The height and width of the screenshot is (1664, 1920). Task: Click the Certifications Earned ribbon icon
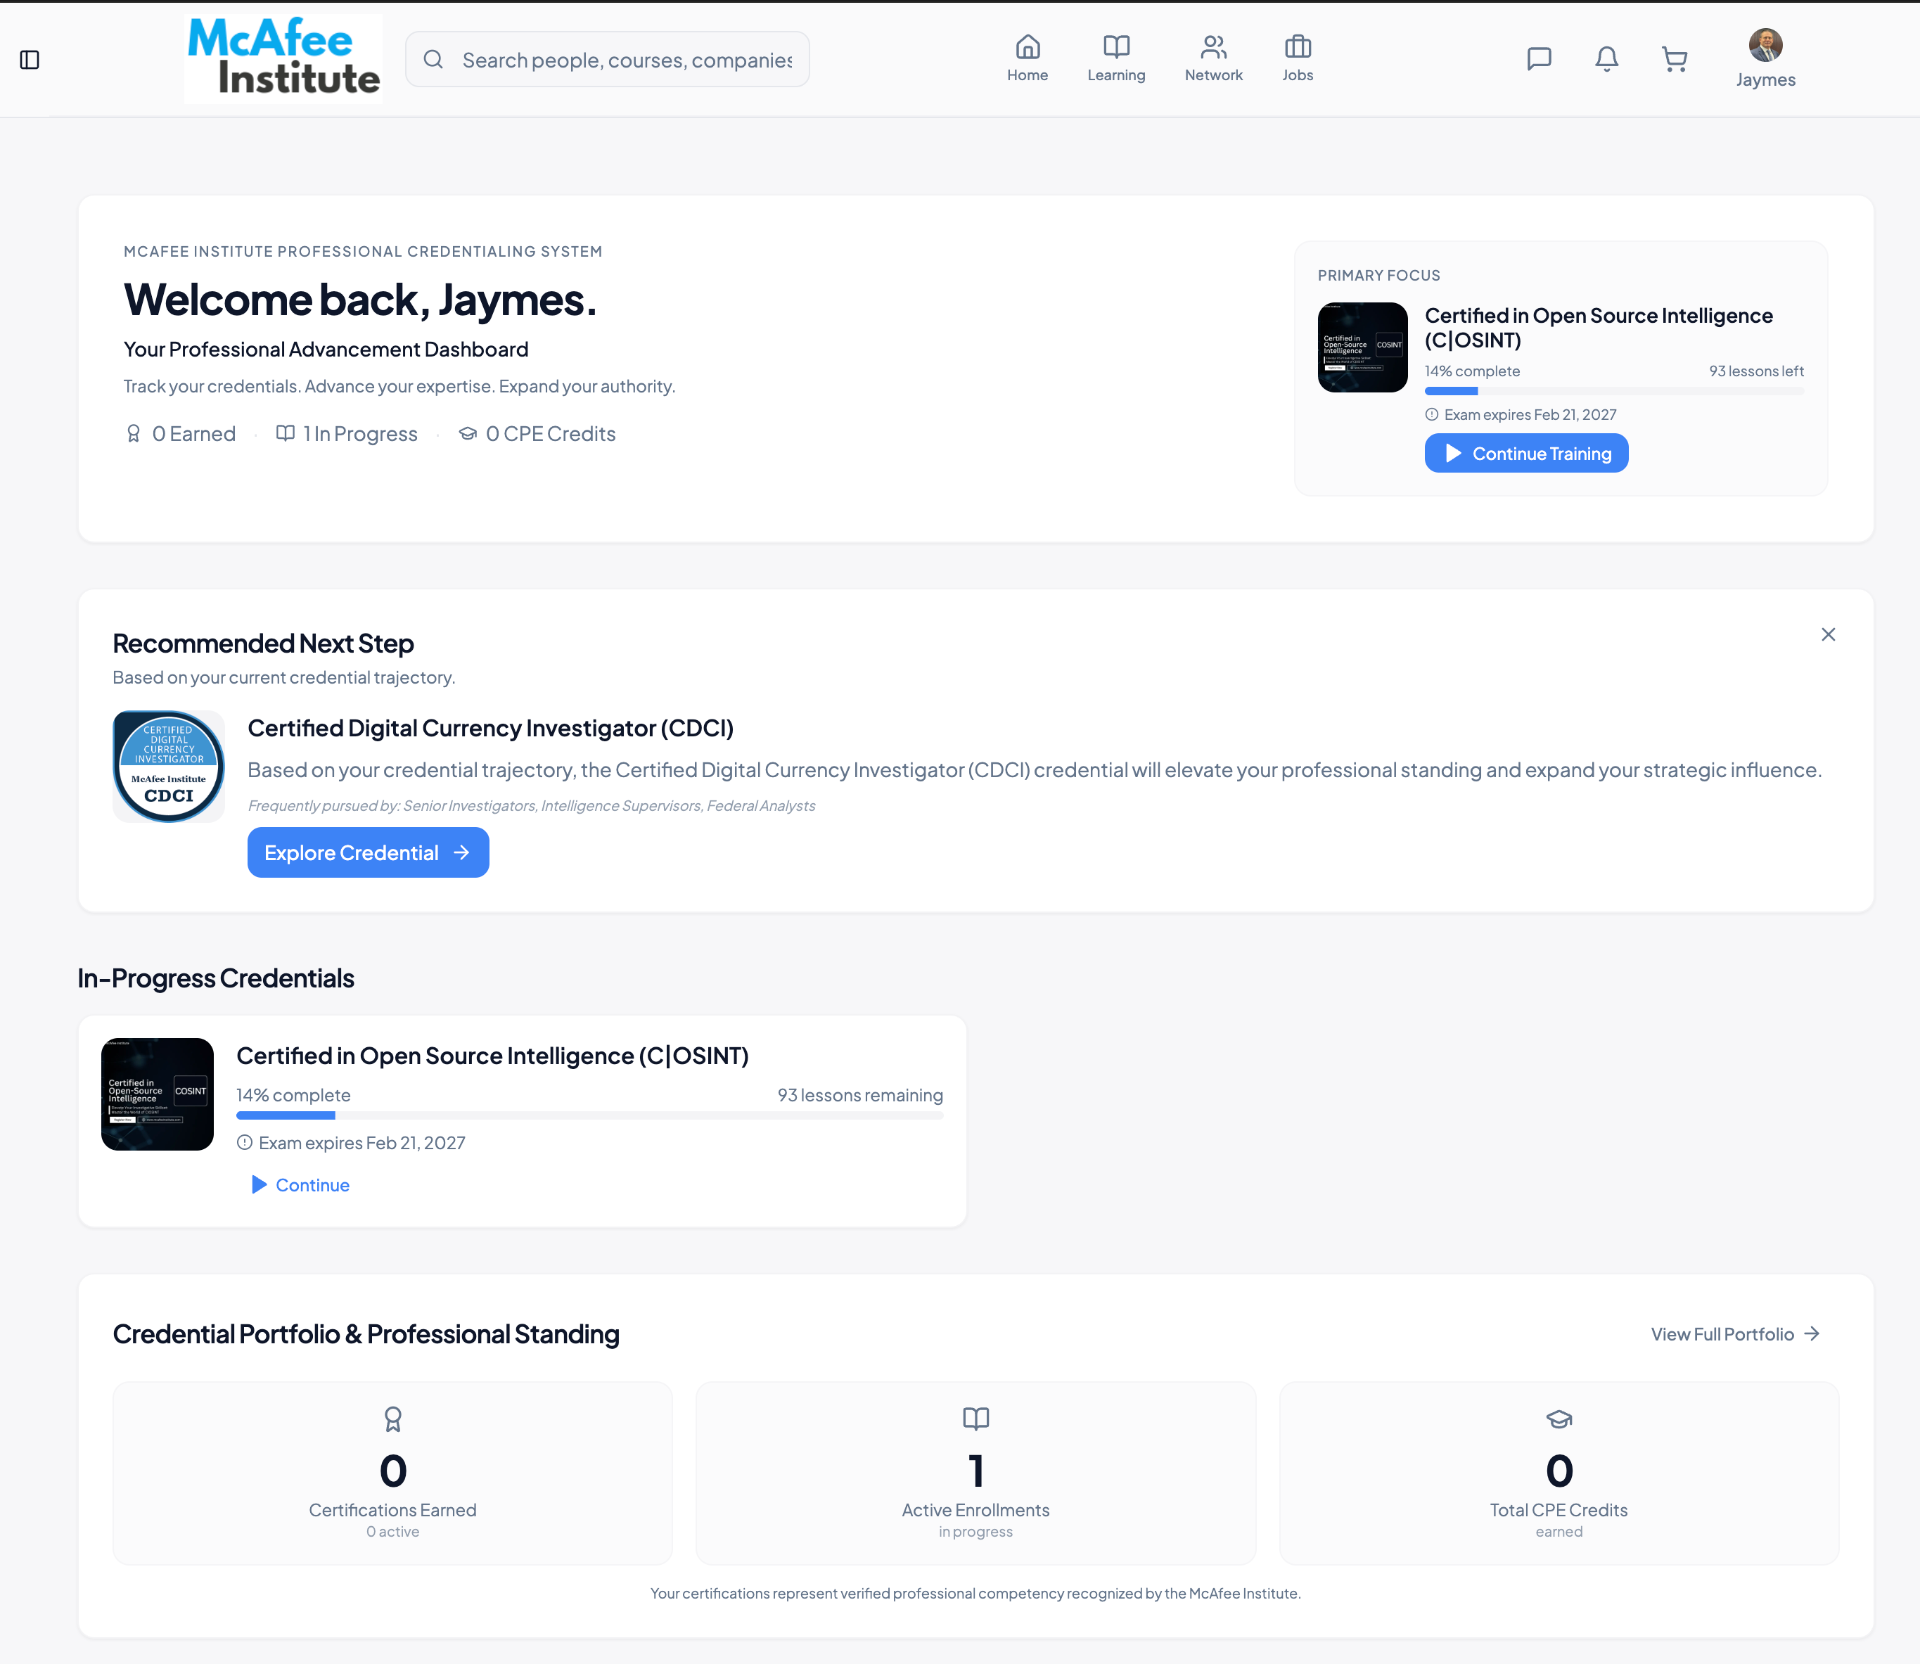pos(392,1419)
